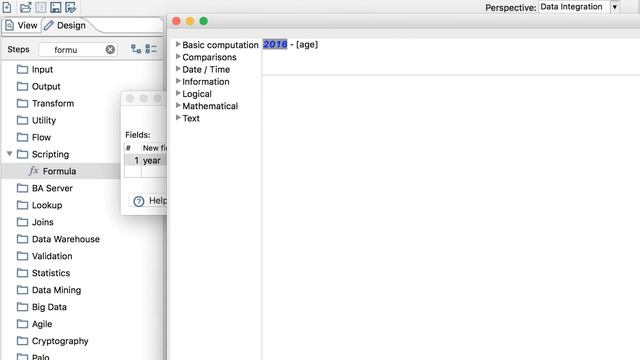Click the BA Server folder icon
The width and height of the screenshot is (640, 360).
(x=22, y=188)
